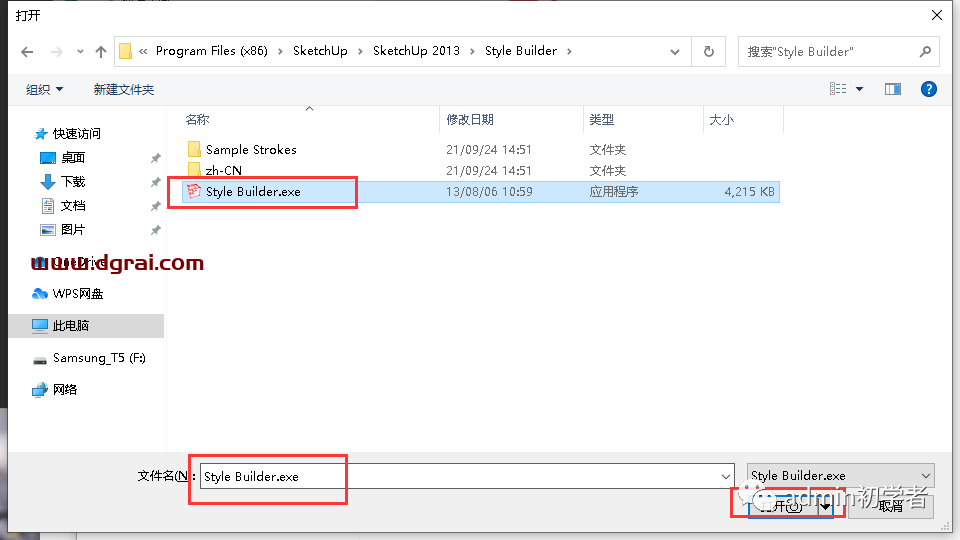960x540 pixels.
Task: Click the 图片 pictures icon
Action: coord(48,230)
